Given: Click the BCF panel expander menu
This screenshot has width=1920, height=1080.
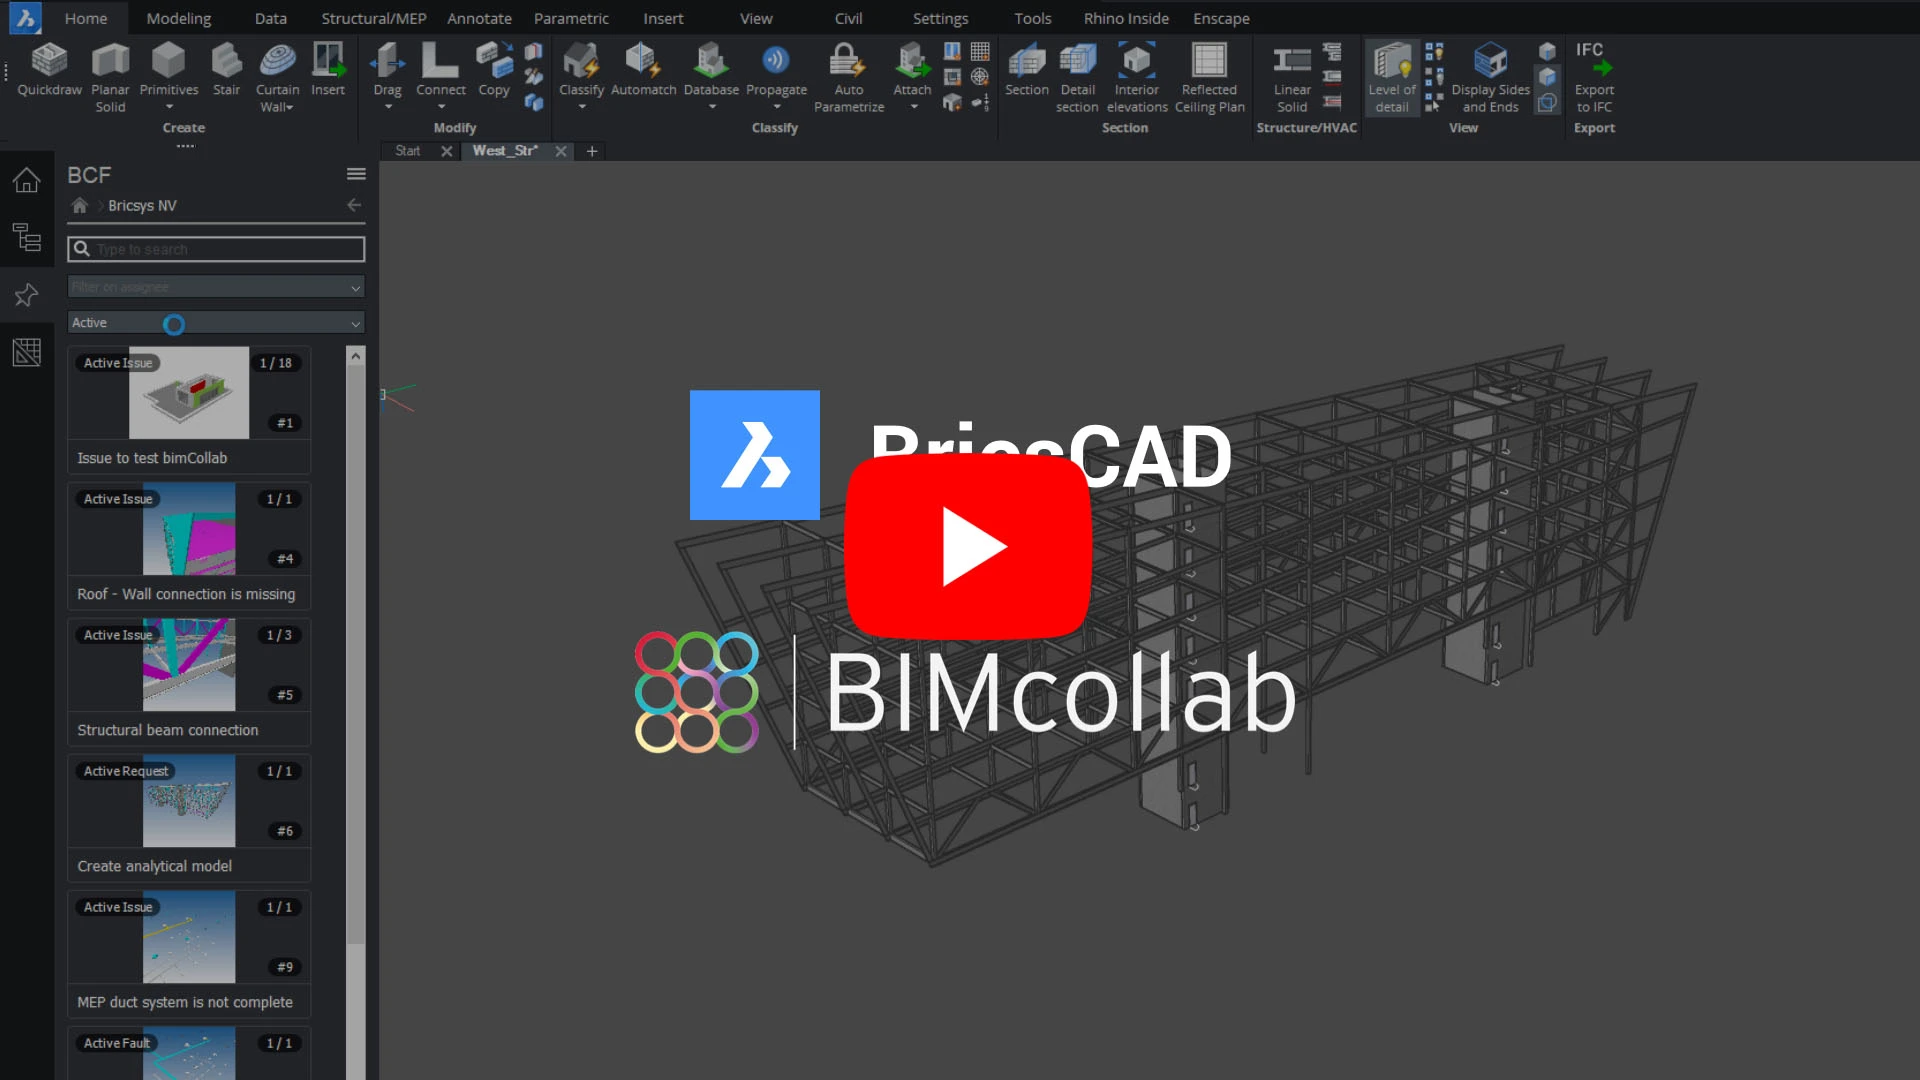Looking at the screenshot, I should click(355, 174).
